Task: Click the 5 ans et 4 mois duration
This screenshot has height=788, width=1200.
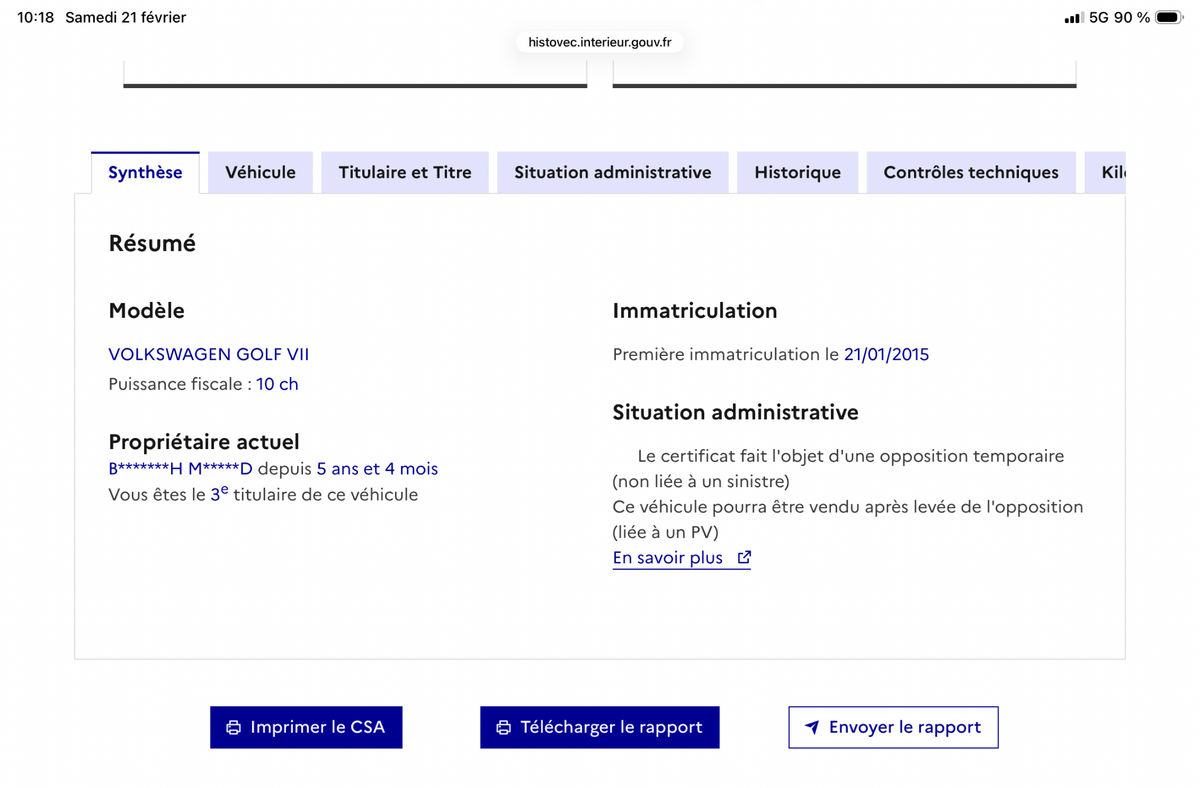Action: pyautogui.click(x=377, y=469)
